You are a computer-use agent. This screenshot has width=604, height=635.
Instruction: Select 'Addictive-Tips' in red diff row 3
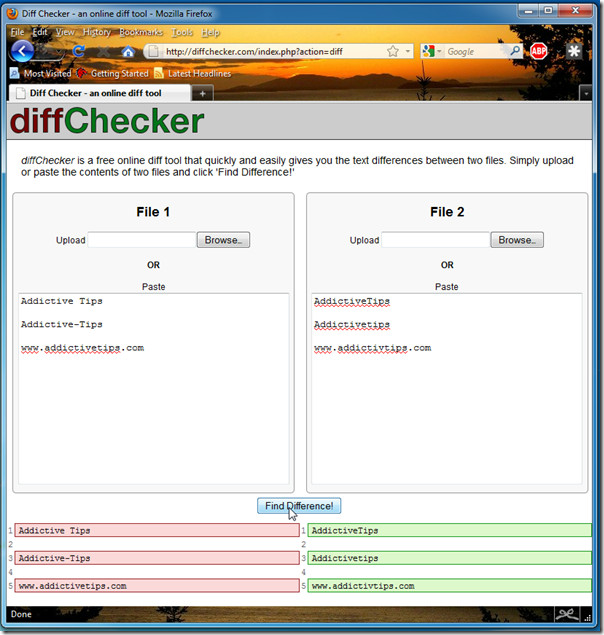pyautogui.click(x=55, y=558)
